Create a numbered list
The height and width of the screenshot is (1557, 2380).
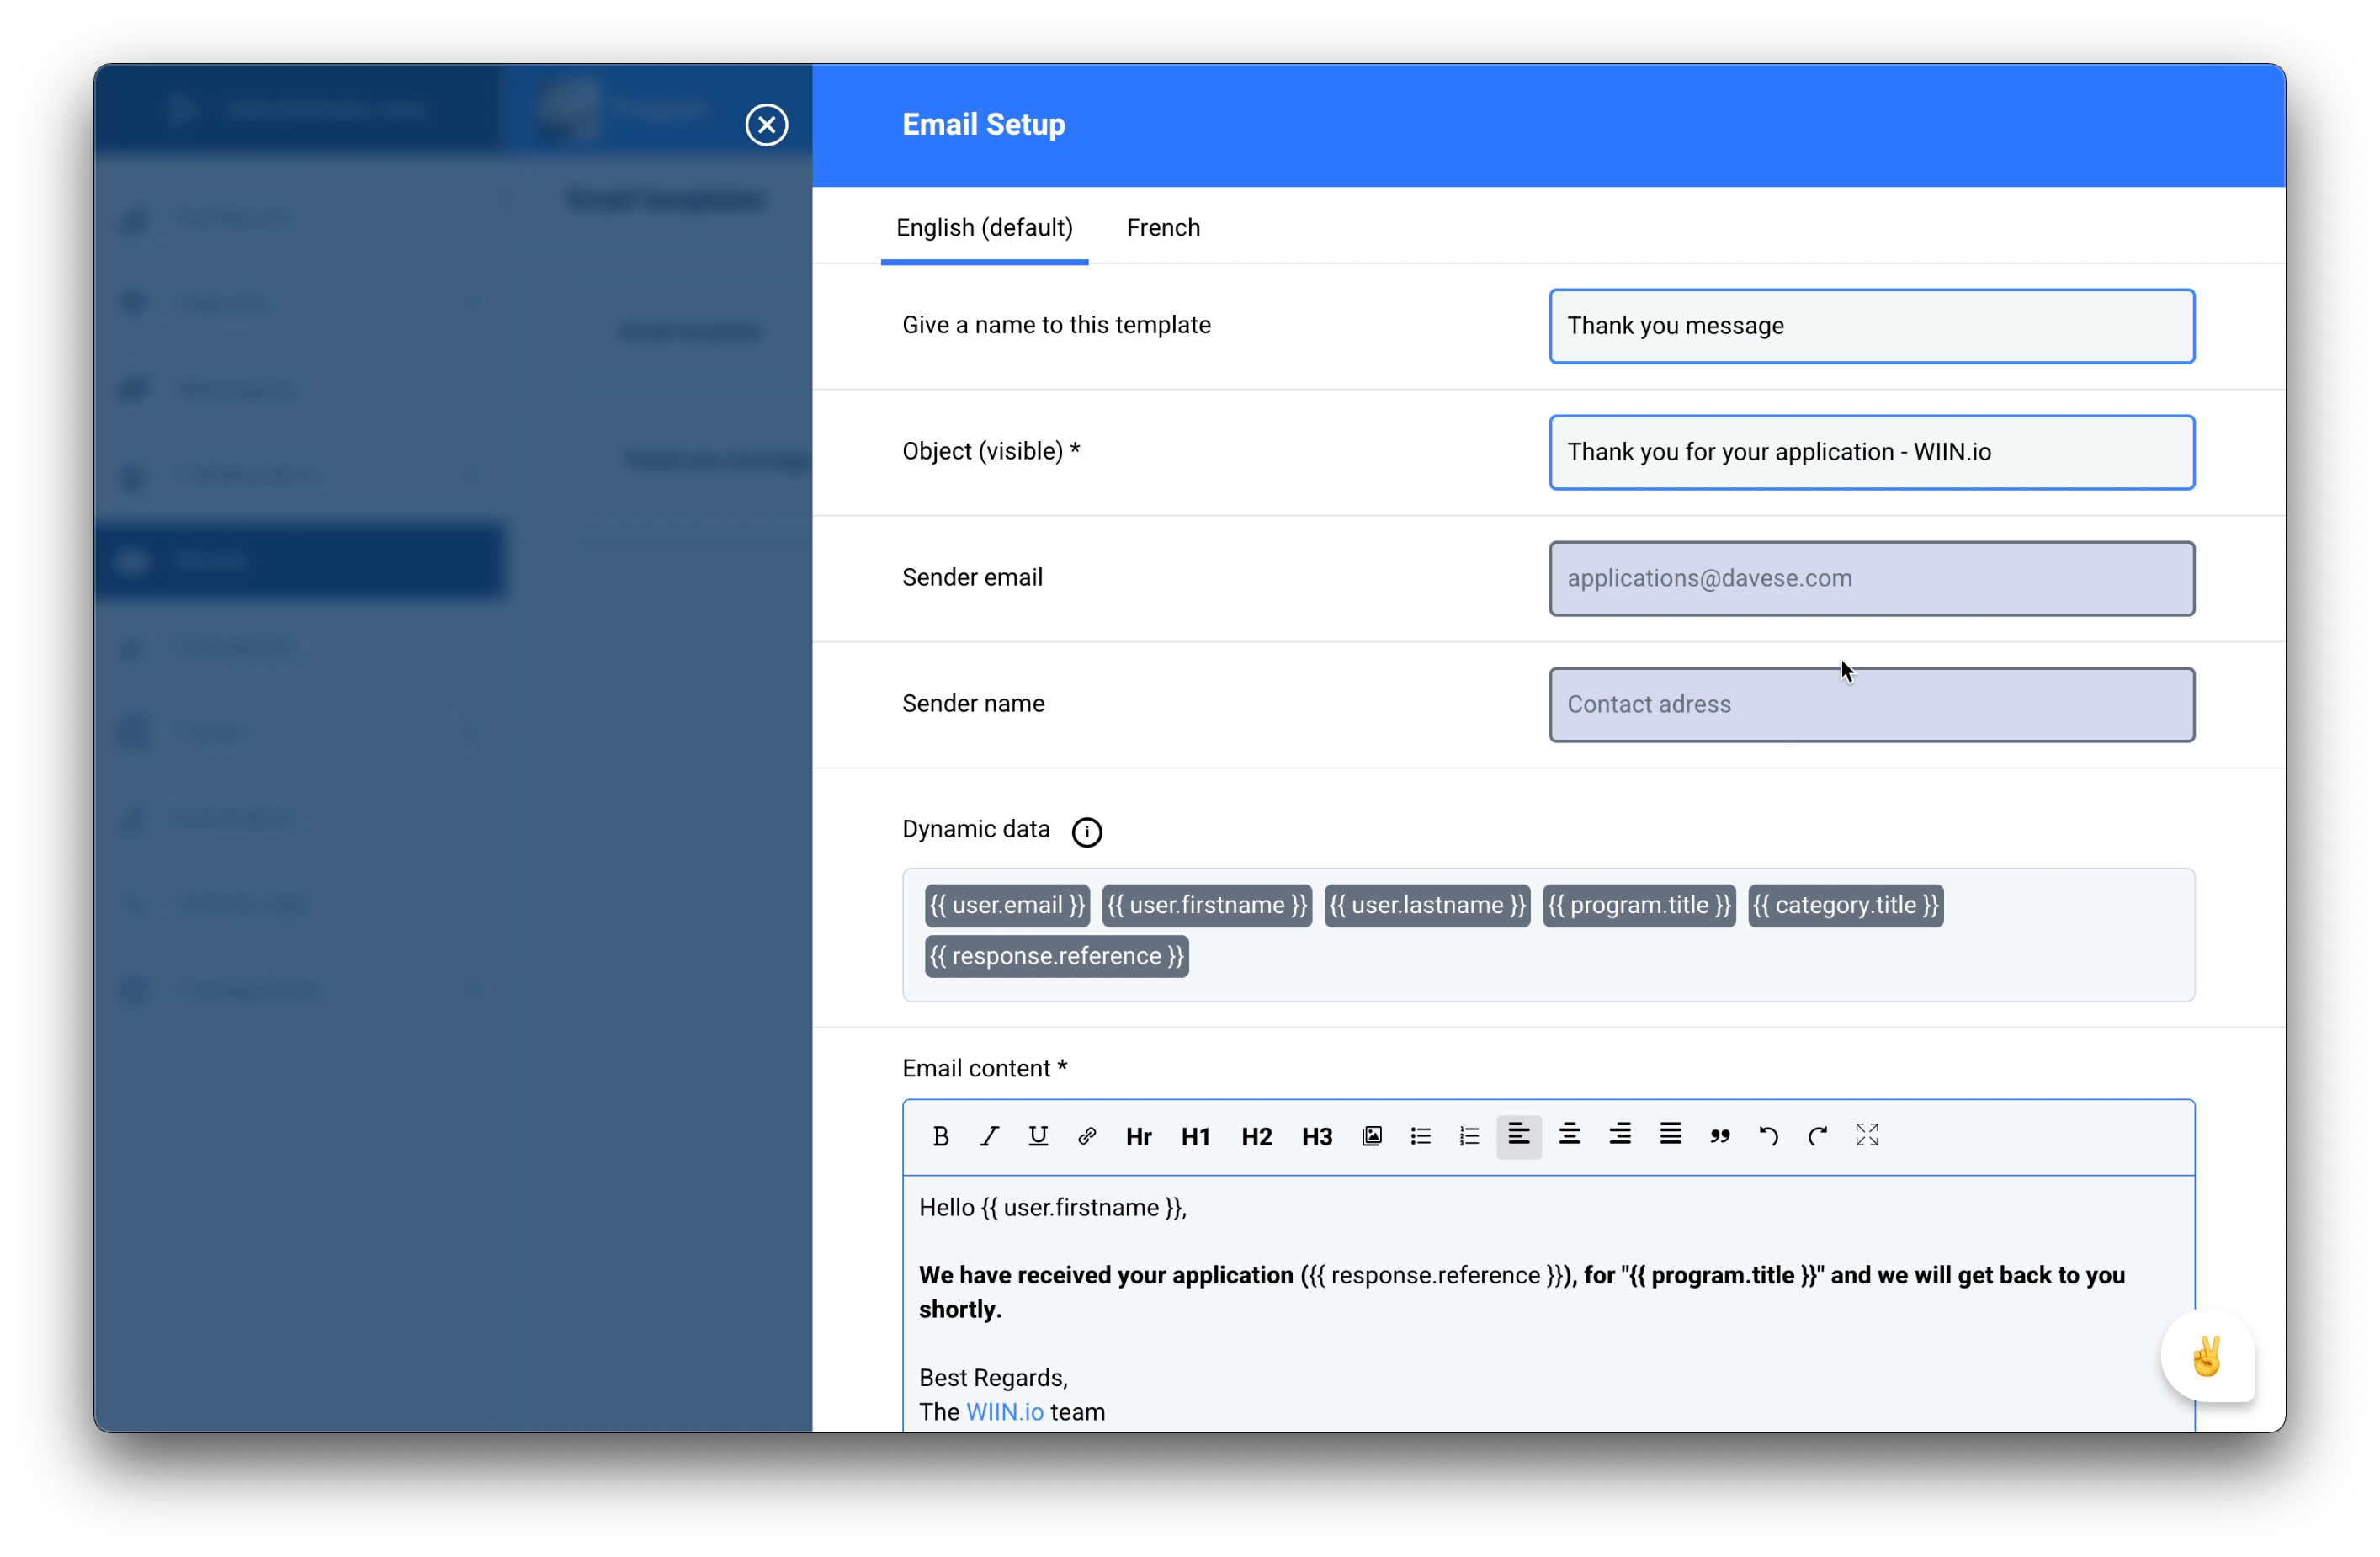coord(1469,1136)
